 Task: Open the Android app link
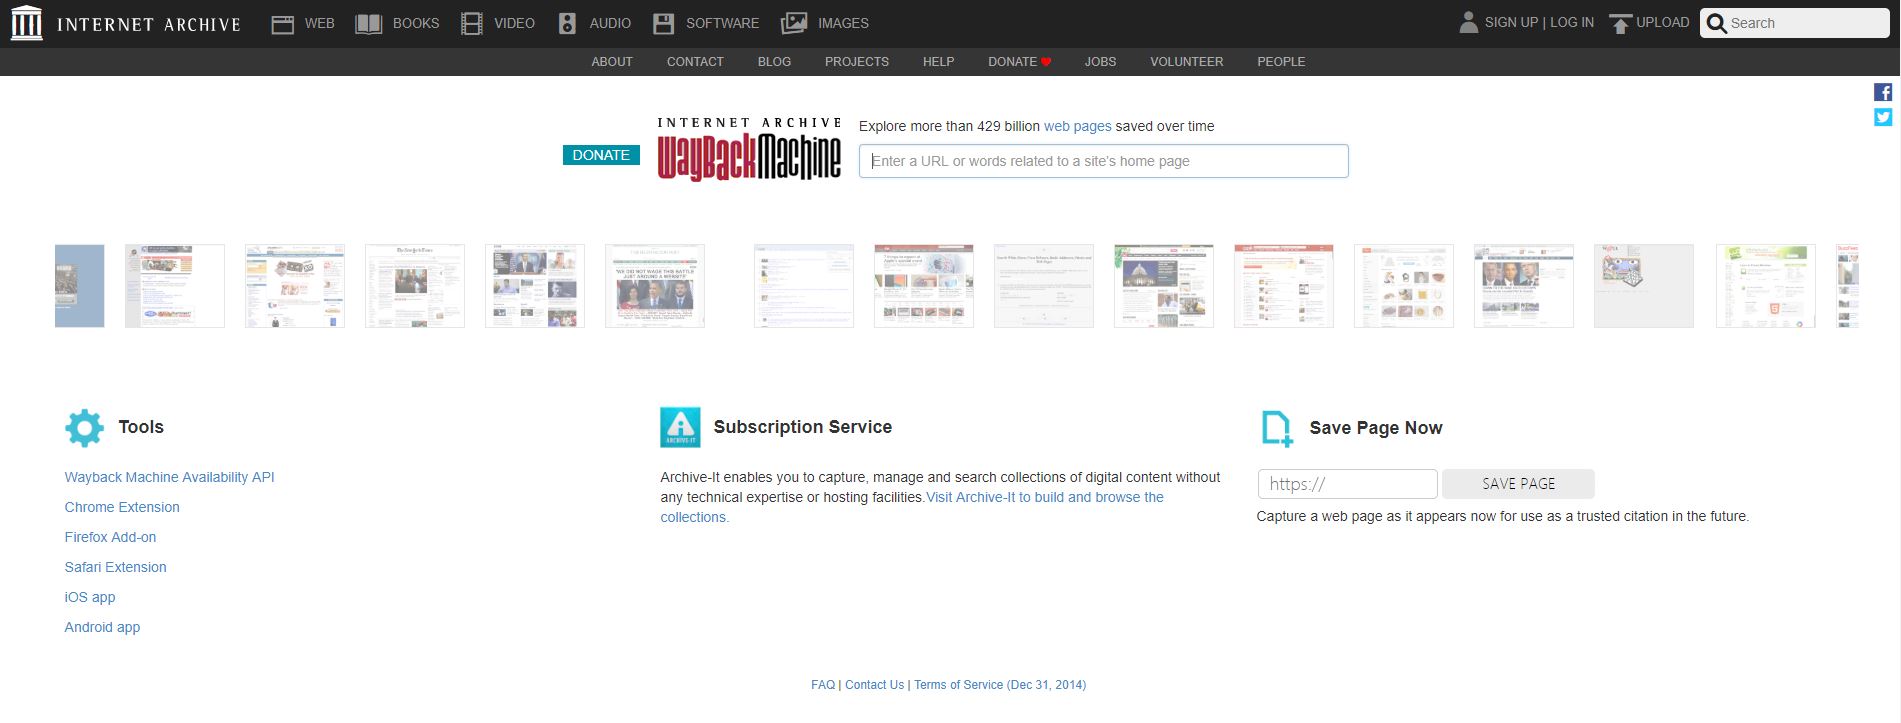coord(102,627)
